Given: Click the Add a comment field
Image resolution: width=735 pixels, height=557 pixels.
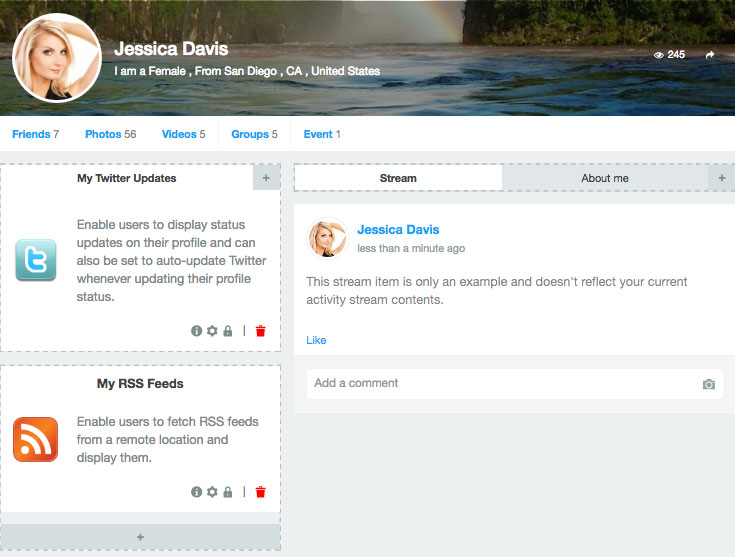Looking at the screenshot, I should tap(515, 384).
